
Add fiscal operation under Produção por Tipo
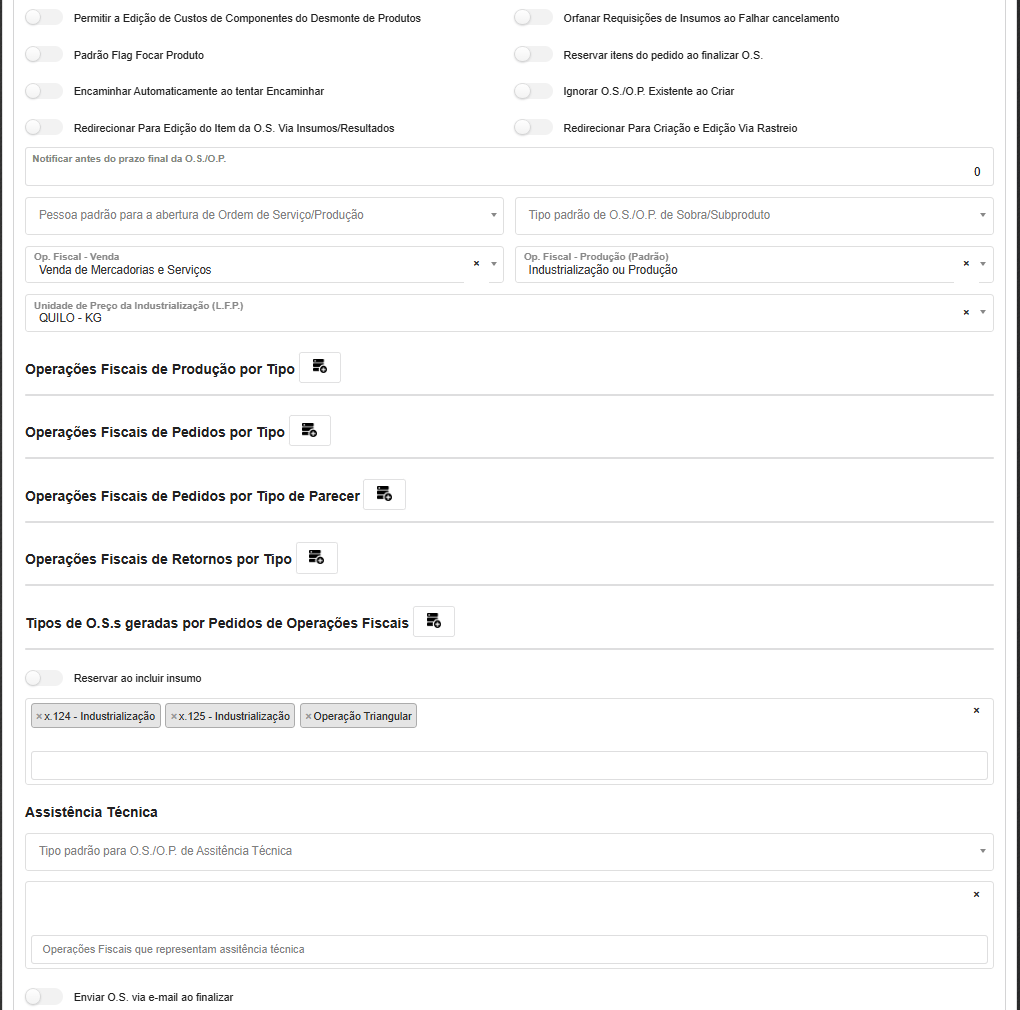click(x=320, y=367)
